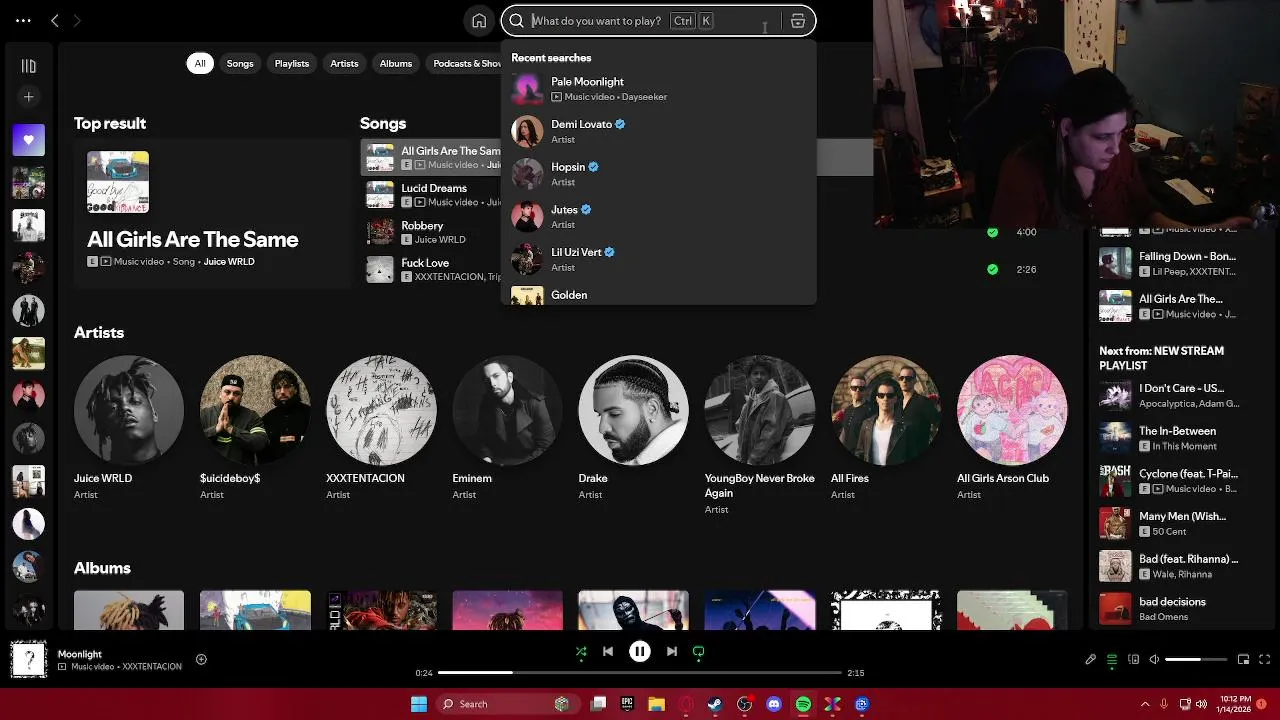Open Golden recent search
The height and width of the screenshot is (720, 1280).
(x=658, y=295)
